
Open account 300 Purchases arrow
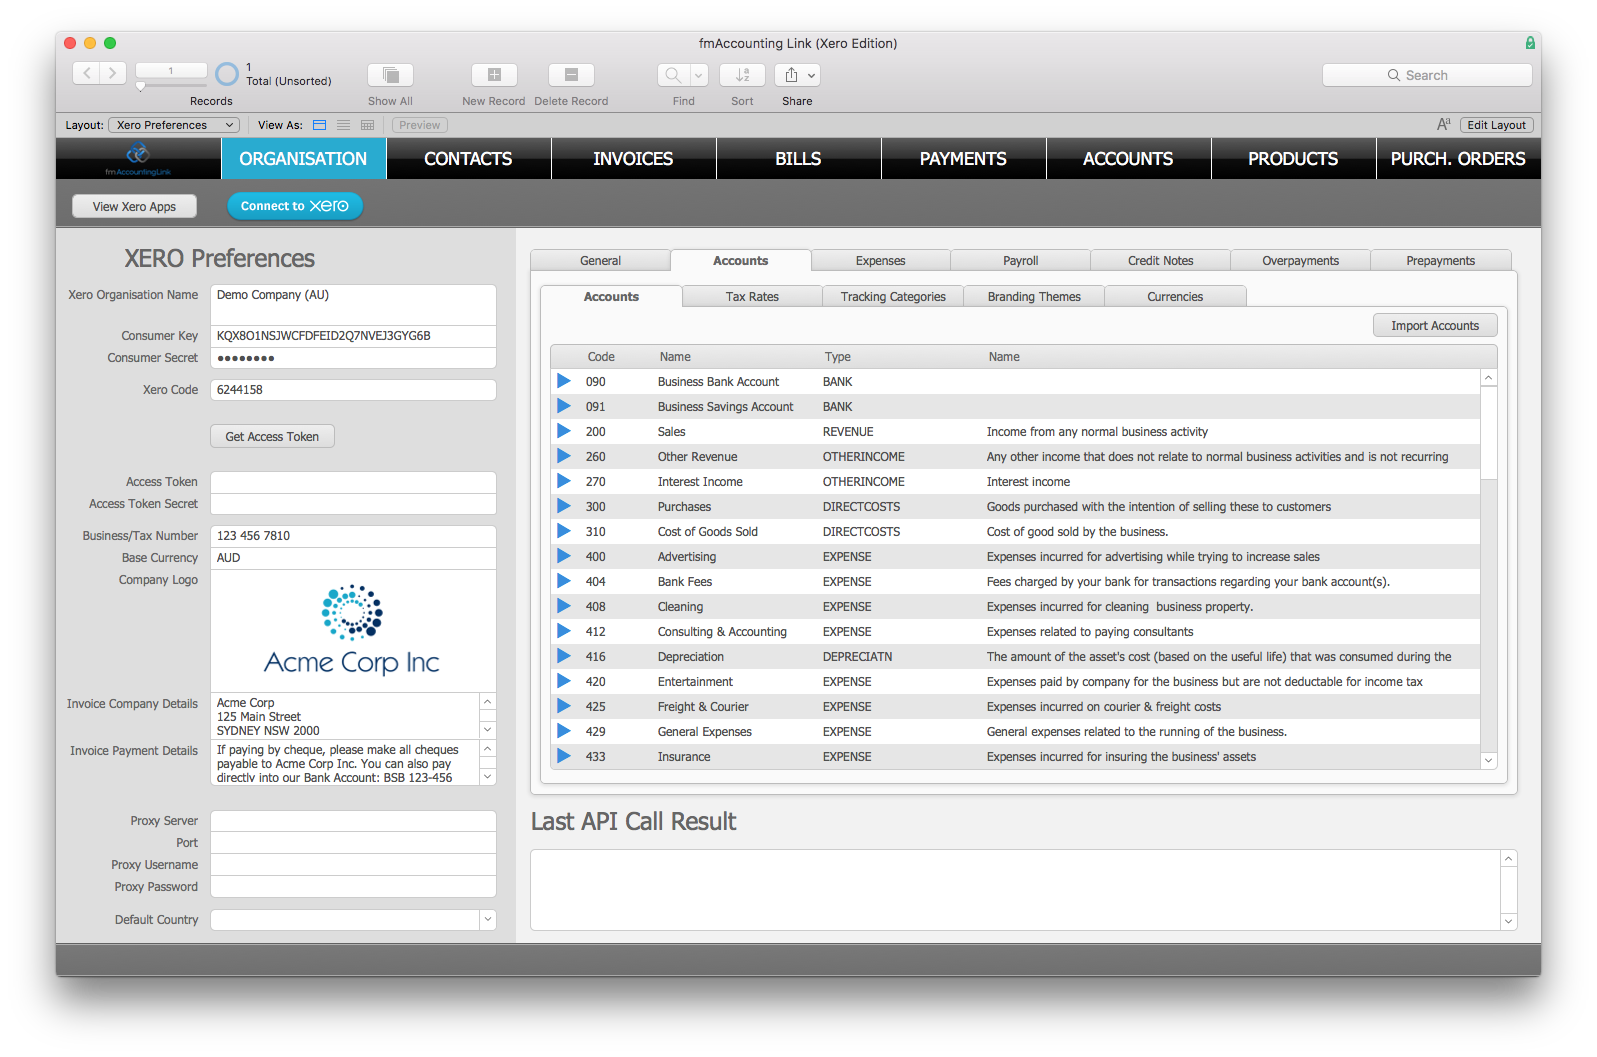tap(564, 506)
